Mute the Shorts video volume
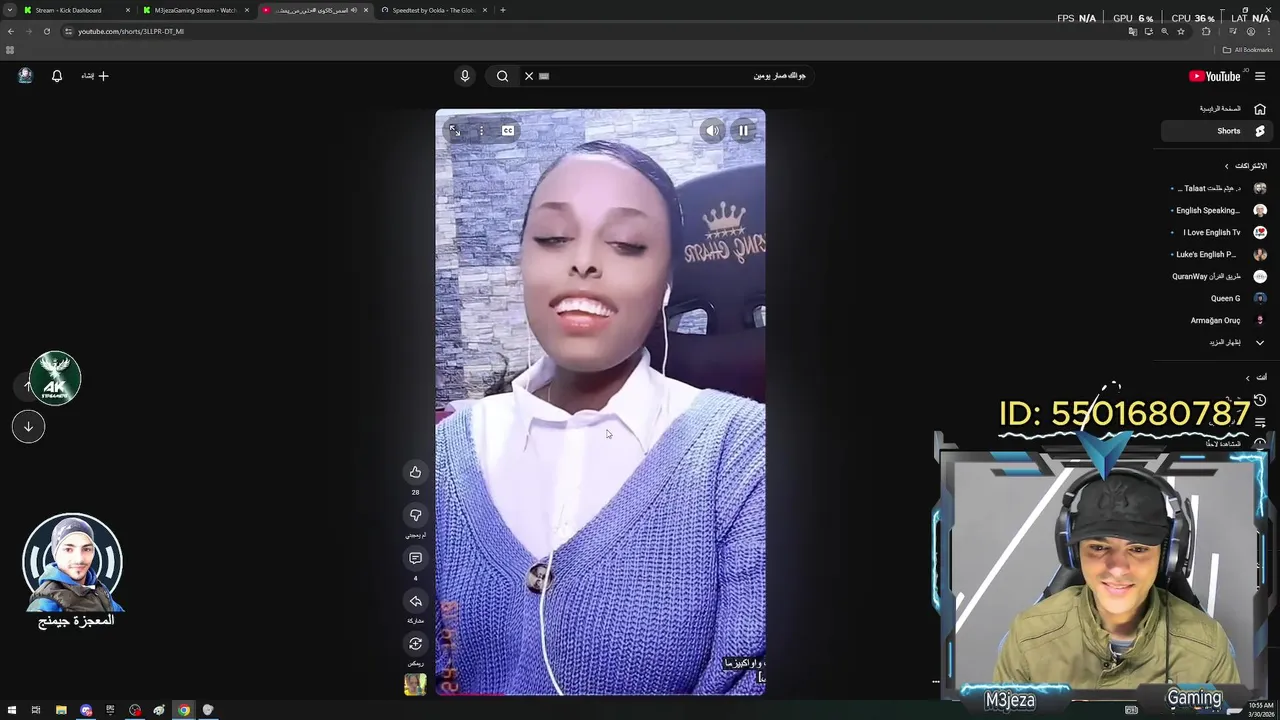Viewport: 1280px width, 720px height. point(712,131)
